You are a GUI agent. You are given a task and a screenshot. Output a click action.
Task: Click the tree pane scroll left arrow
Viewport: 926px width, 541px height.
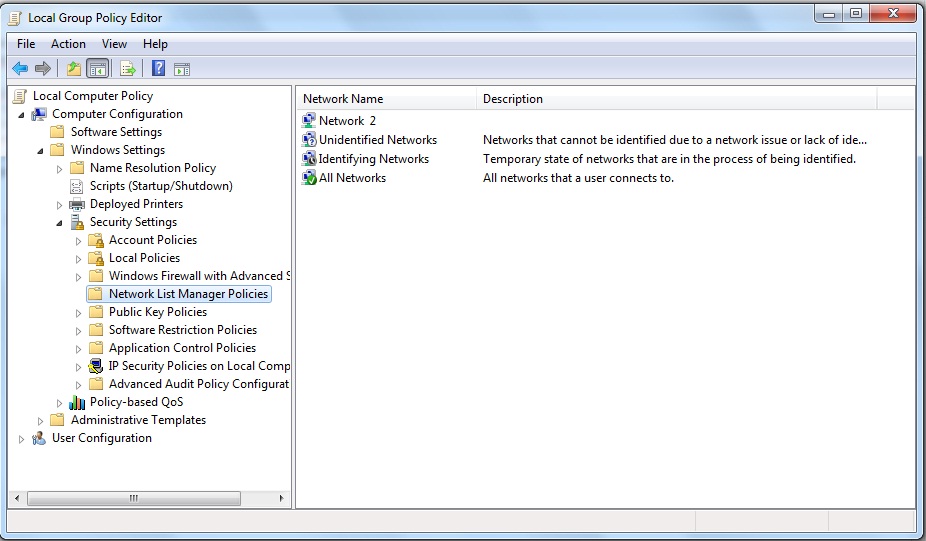(x=17, y=498)
